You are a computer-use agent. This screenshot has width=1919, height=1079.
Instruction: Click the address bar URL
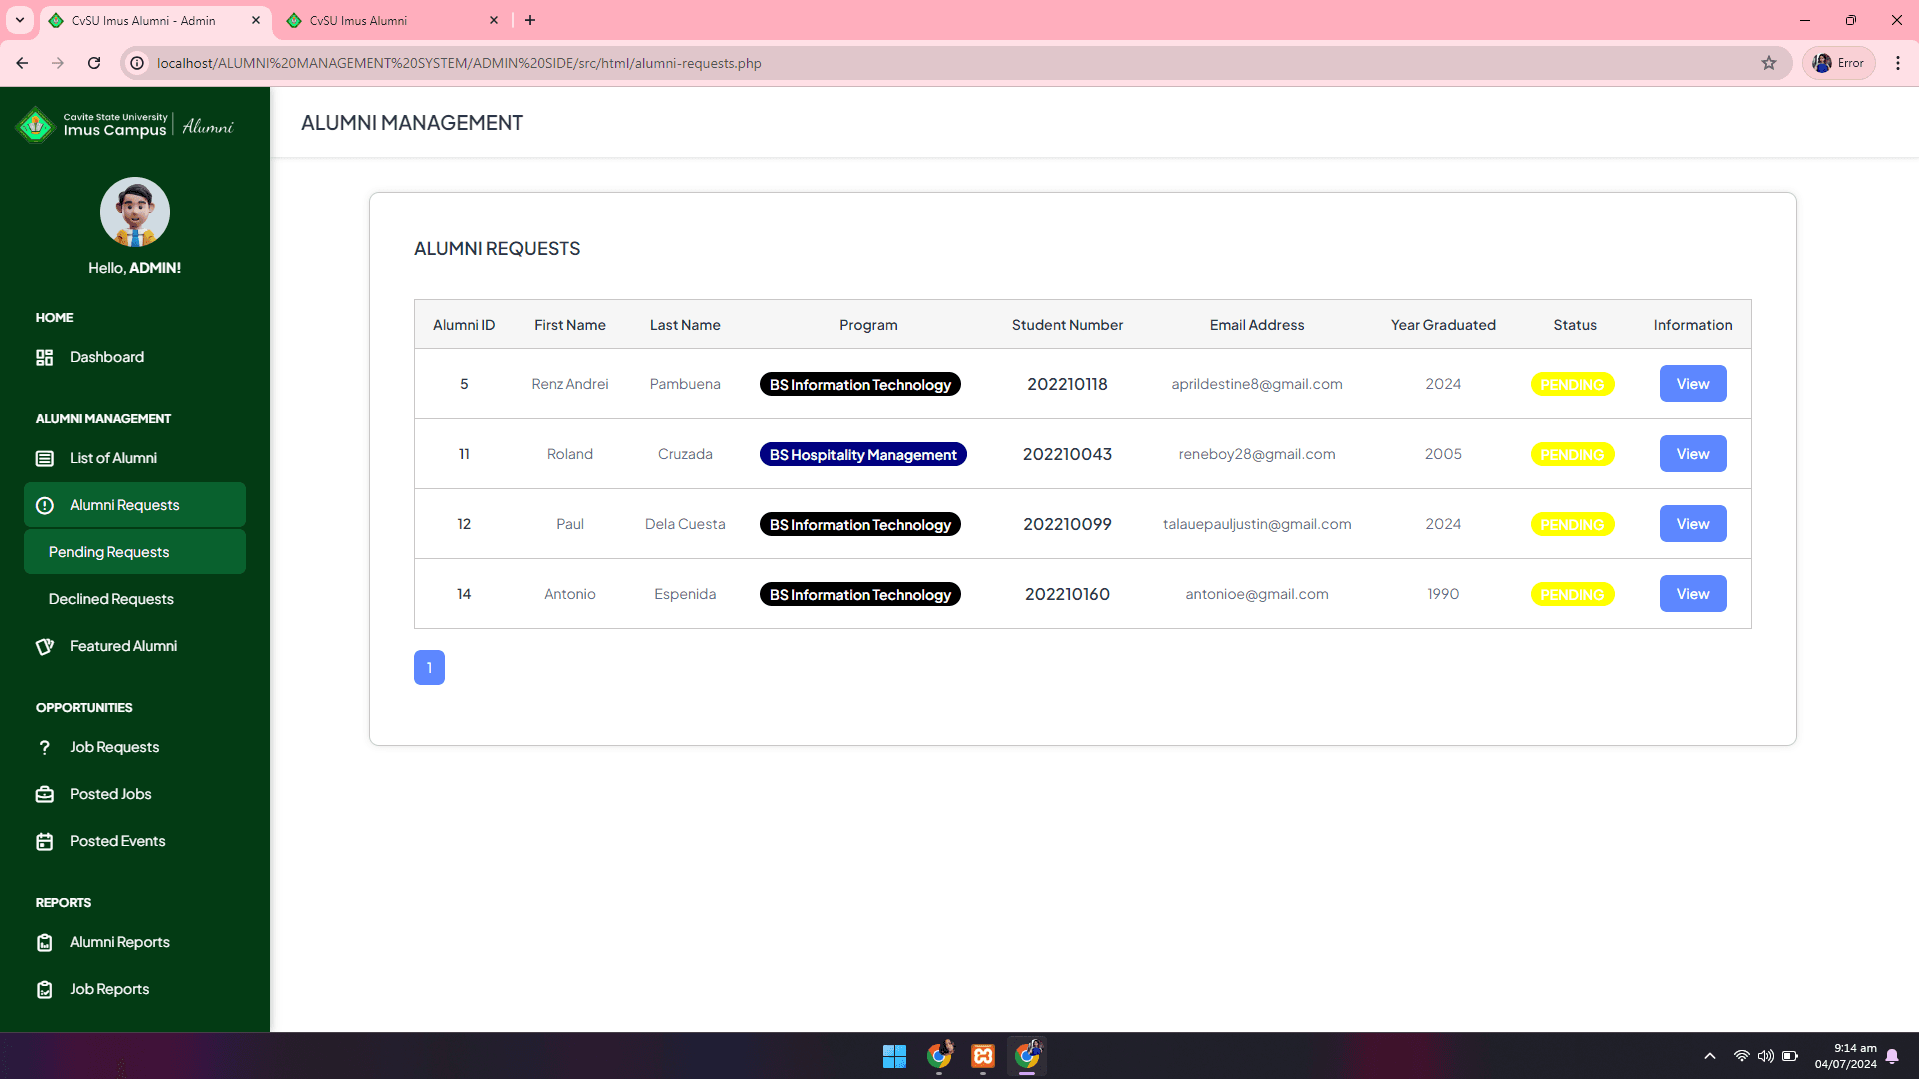click(x=459, y=63)
